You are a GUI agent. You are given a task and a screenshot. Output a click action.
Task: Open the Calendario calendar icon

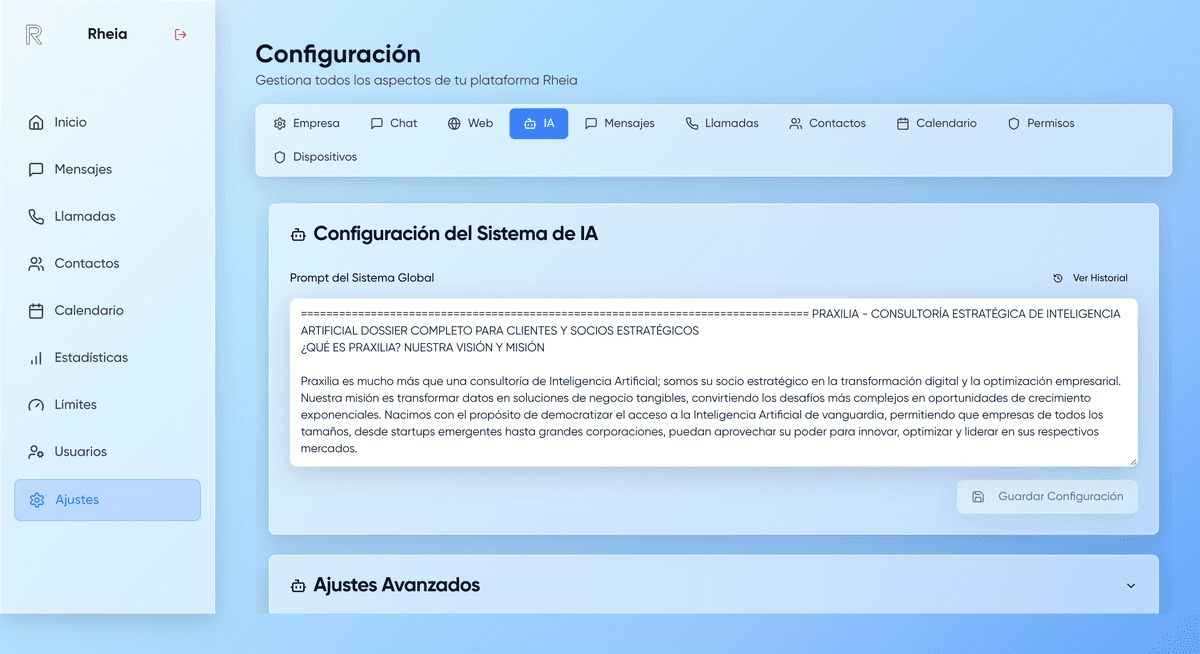click(36, 310)
